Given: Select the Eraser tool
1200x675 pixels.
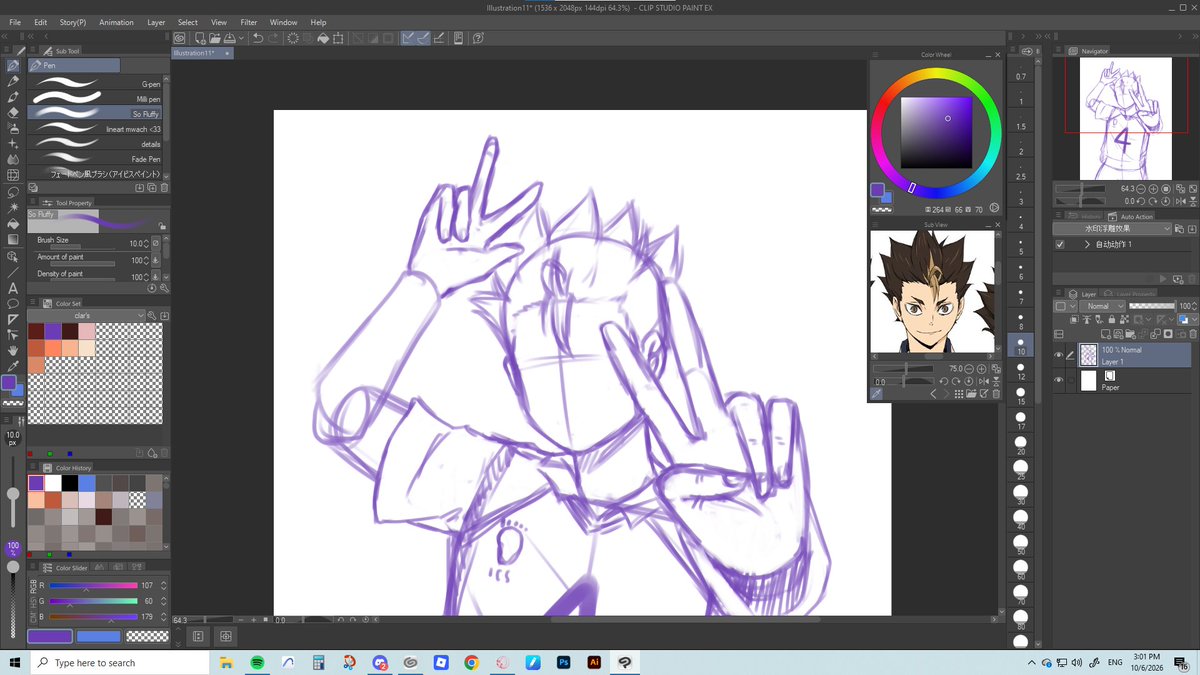Looking at the screenshot, I should pos(13,113).
